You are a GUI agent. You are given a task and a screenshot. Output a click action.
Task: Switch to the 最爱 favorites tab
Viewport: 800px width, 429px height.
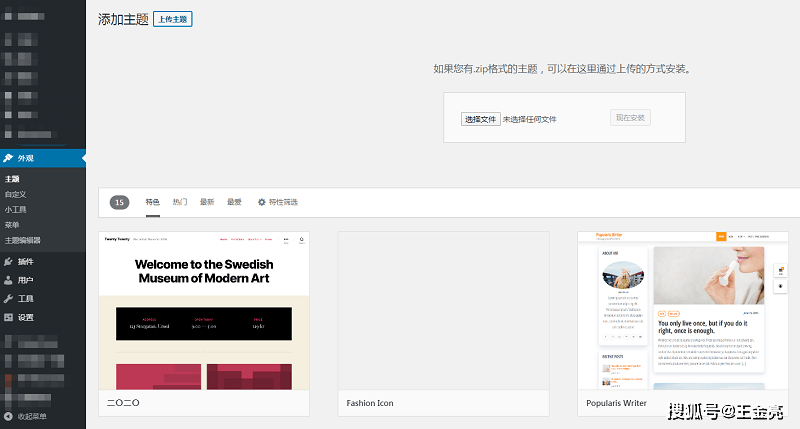tap(234, 202)
